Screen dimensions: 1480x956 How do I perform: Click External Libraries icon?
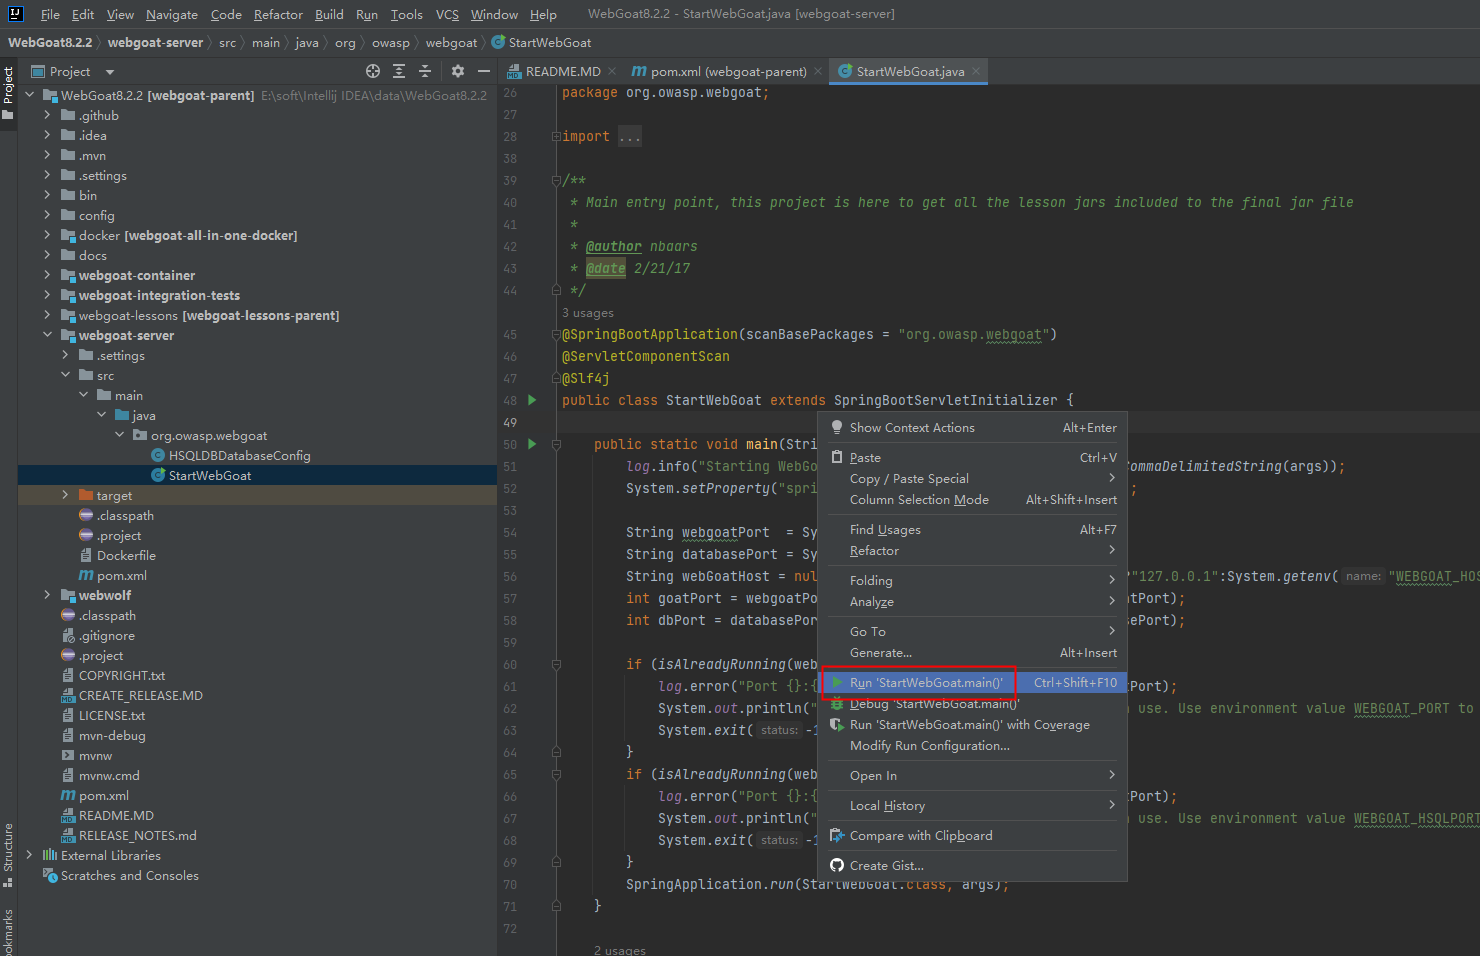click(50, 856)
